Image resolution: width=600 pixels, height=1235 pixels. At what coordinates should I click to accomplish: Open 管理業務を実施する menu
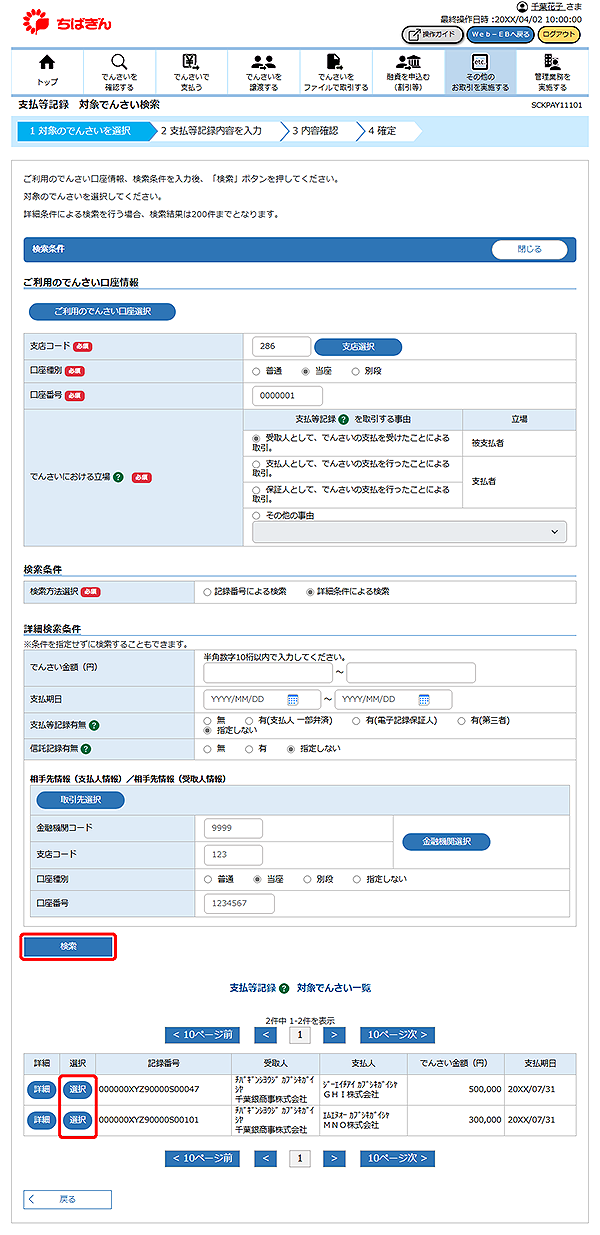tap(552, 71)
